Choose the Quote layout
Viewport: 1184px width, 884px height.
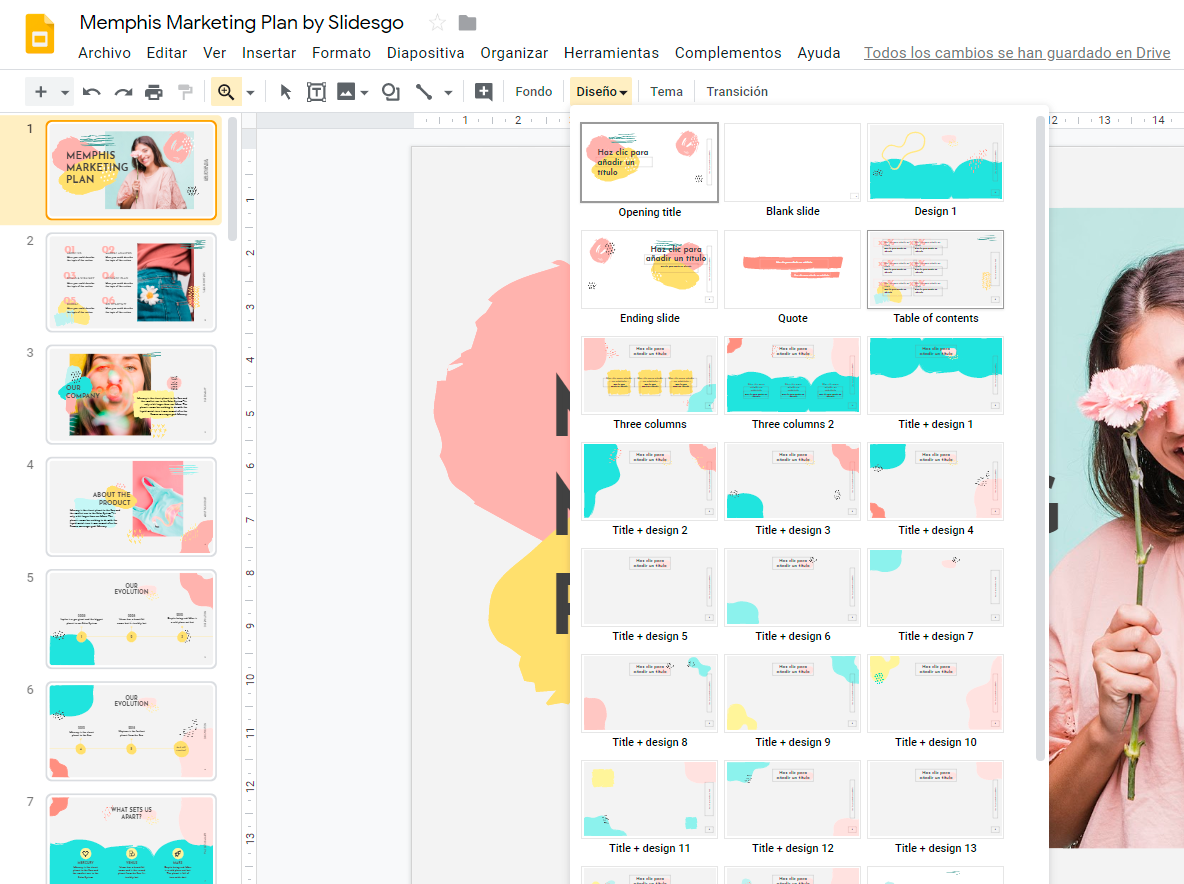click(x=792, y=270)
